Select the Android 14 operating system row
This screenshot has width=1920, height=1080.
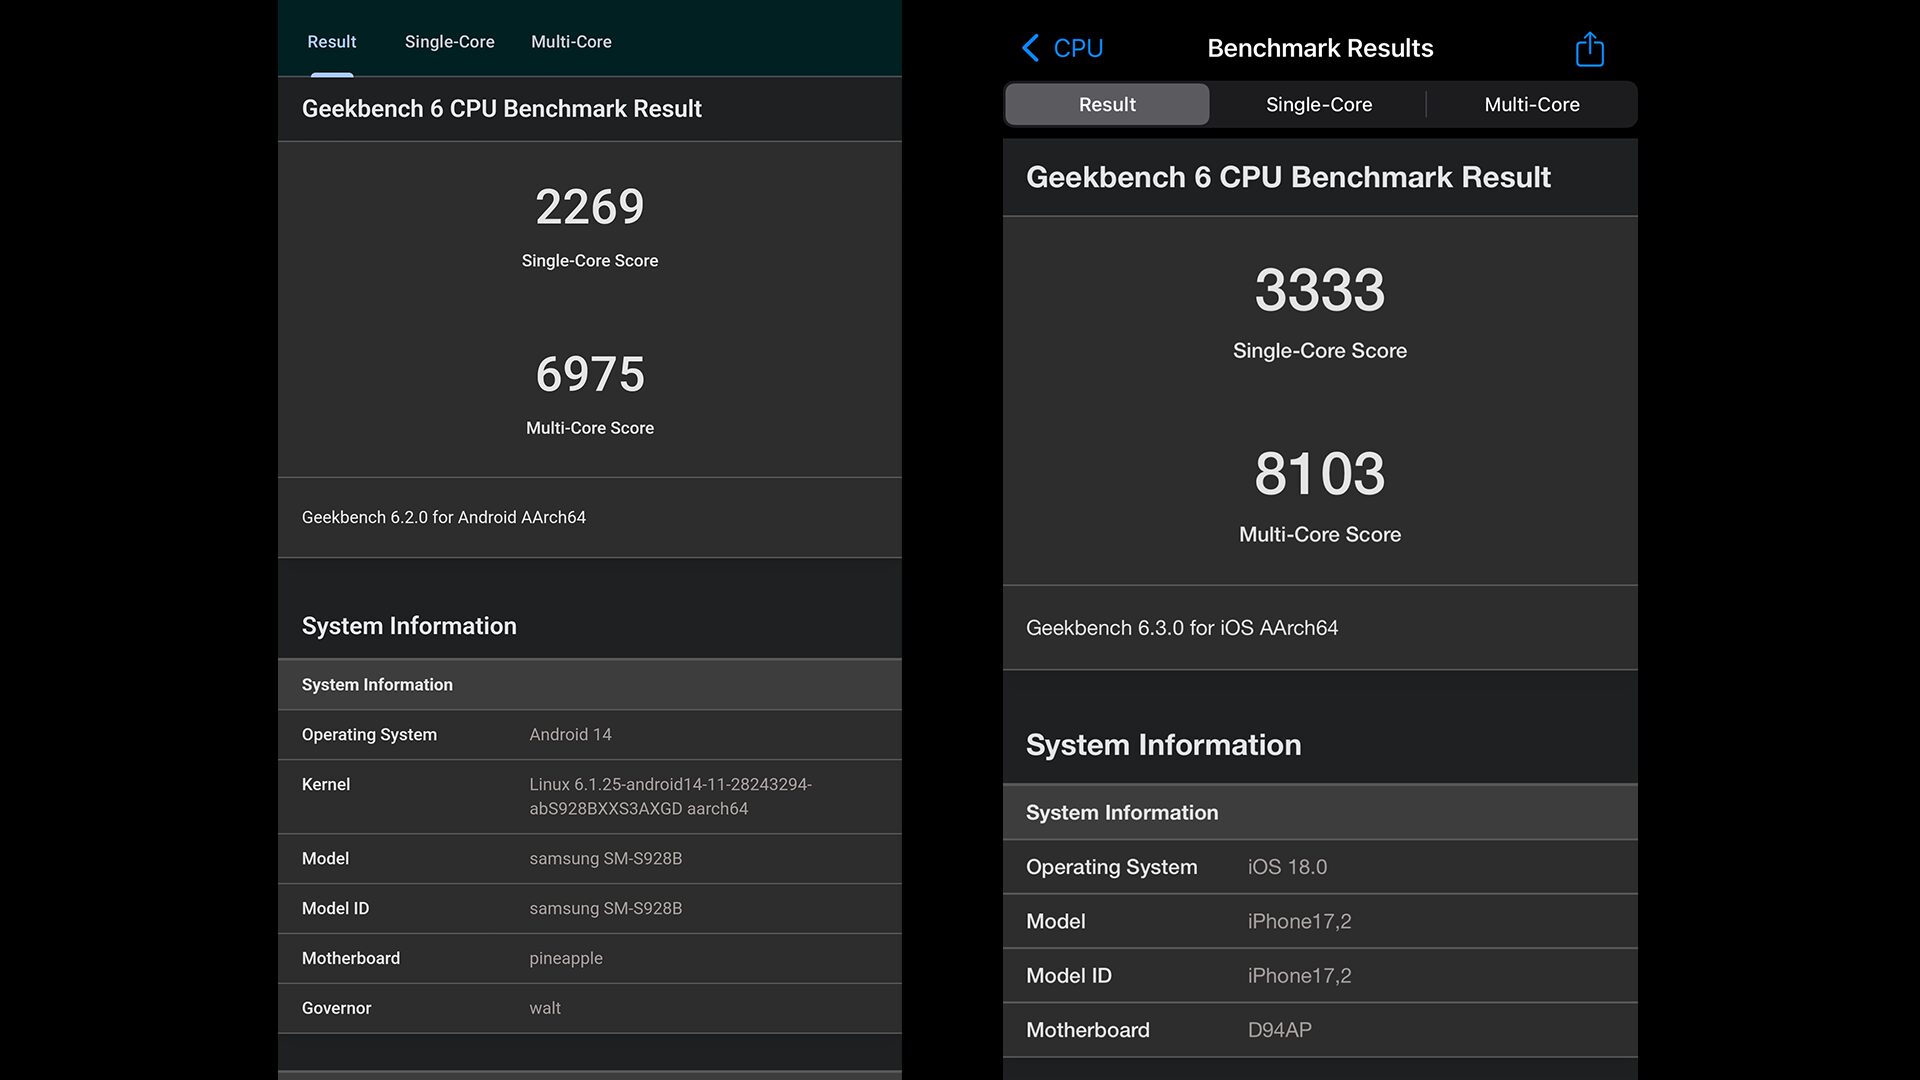(x=589, y=735)
